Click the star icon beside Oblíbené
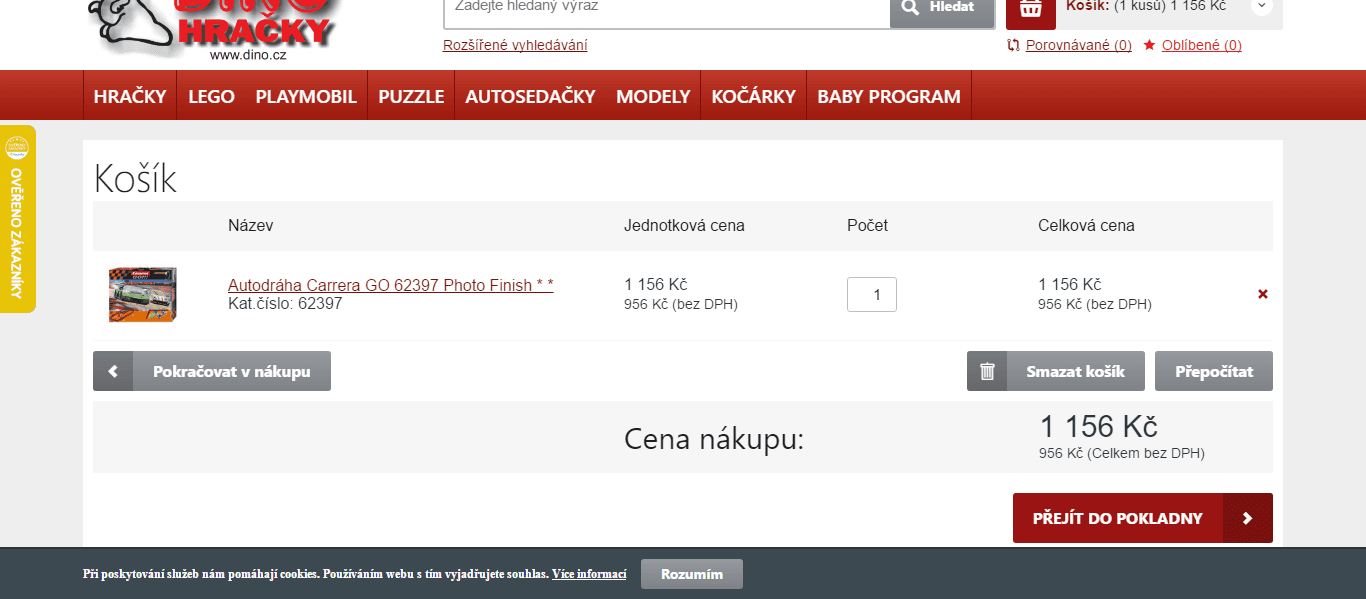1366x599 pixels. point(1150,45)
